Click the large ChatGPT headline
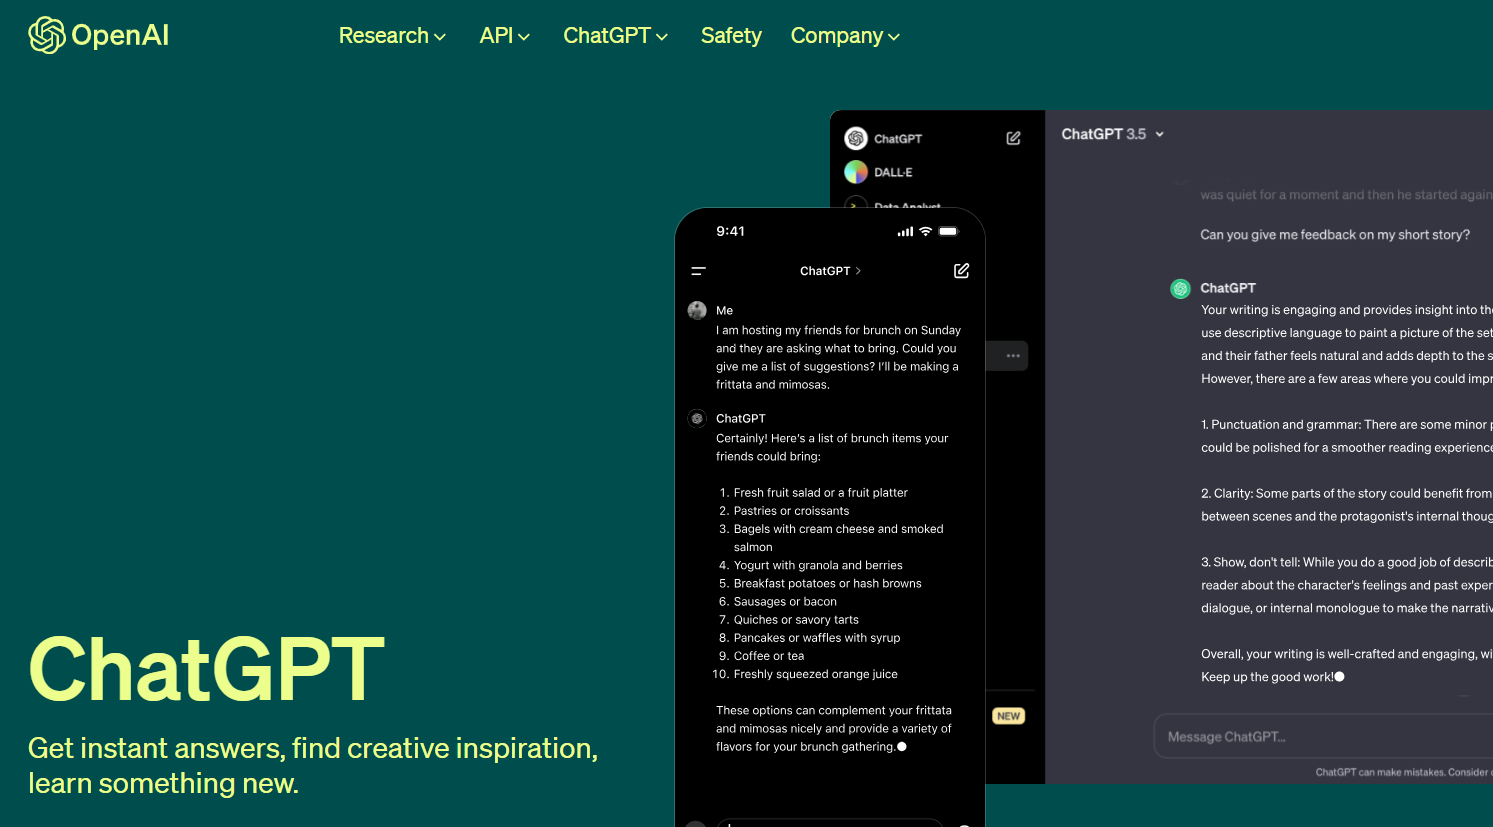Viewport: 1493px width, 827px height. (207, 669)
